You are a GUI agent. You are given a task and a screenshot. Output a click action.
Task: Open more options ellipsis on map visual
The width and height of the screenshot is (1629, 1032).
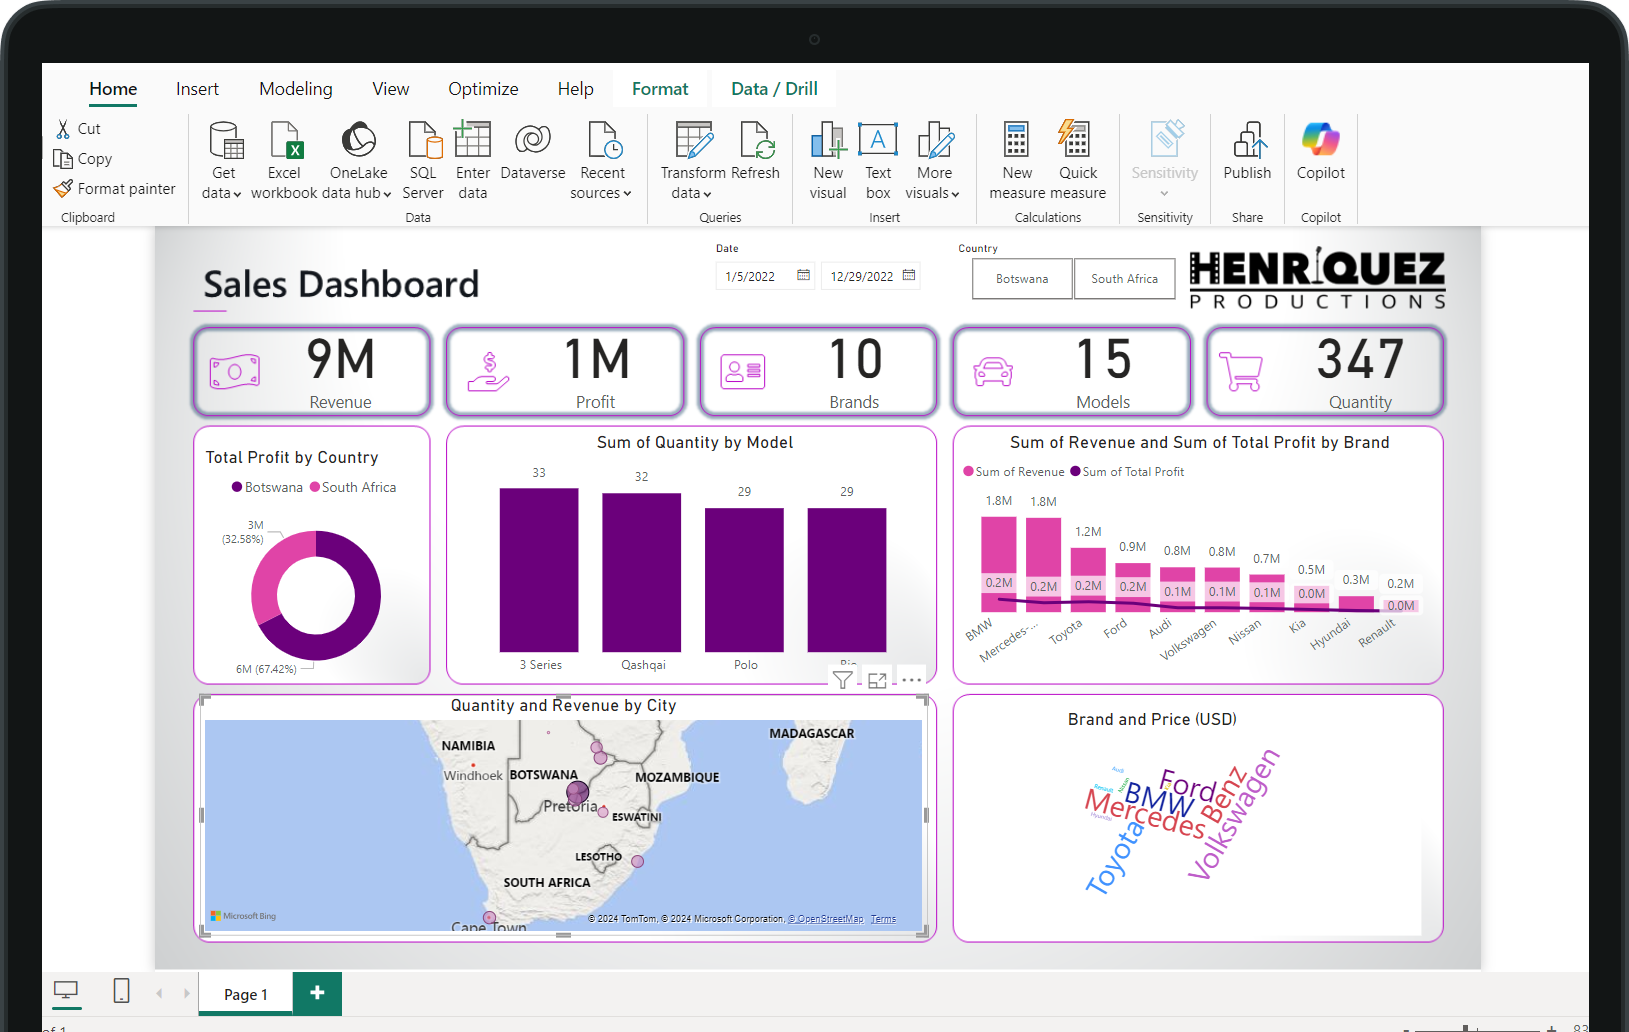click(x=911, y=680)
